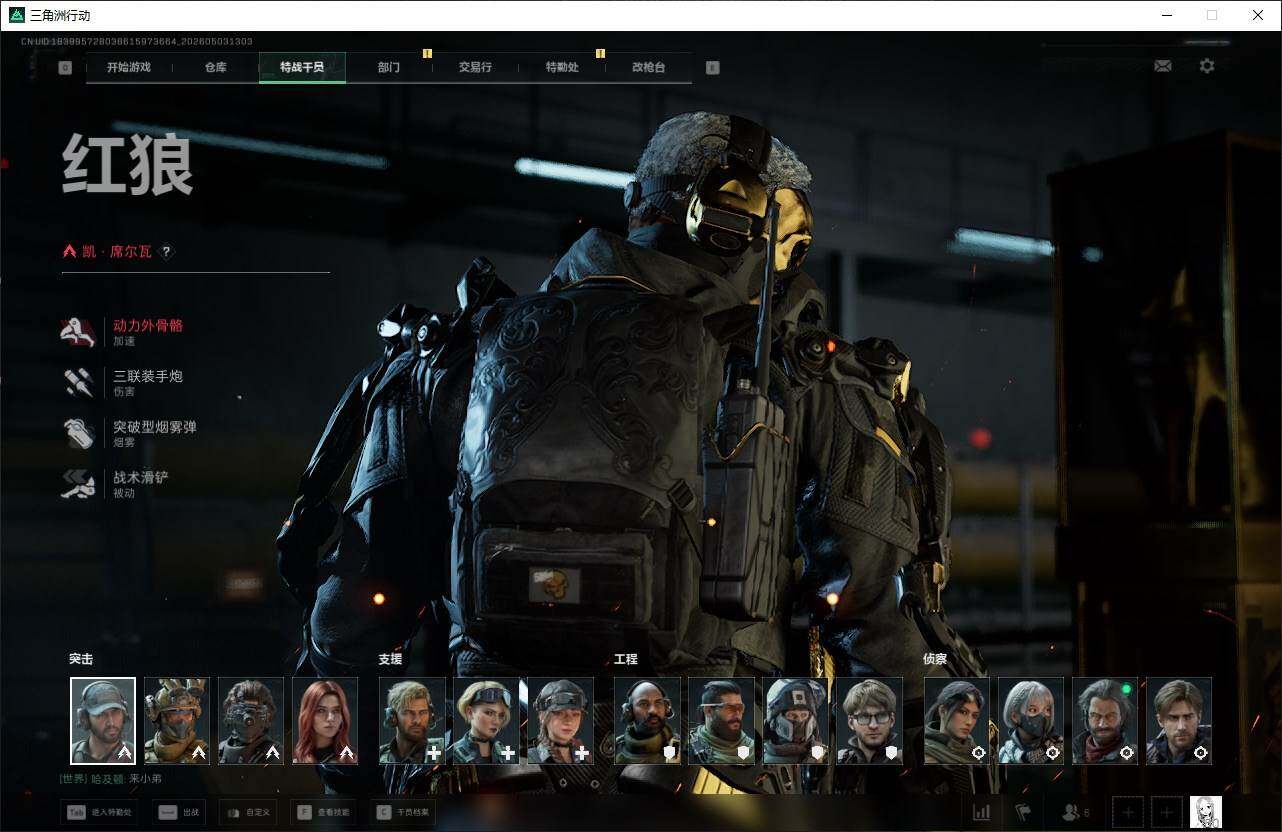Switch to the 开始游戏 tab
1282x832 pixels.
(x=129, y=68)
